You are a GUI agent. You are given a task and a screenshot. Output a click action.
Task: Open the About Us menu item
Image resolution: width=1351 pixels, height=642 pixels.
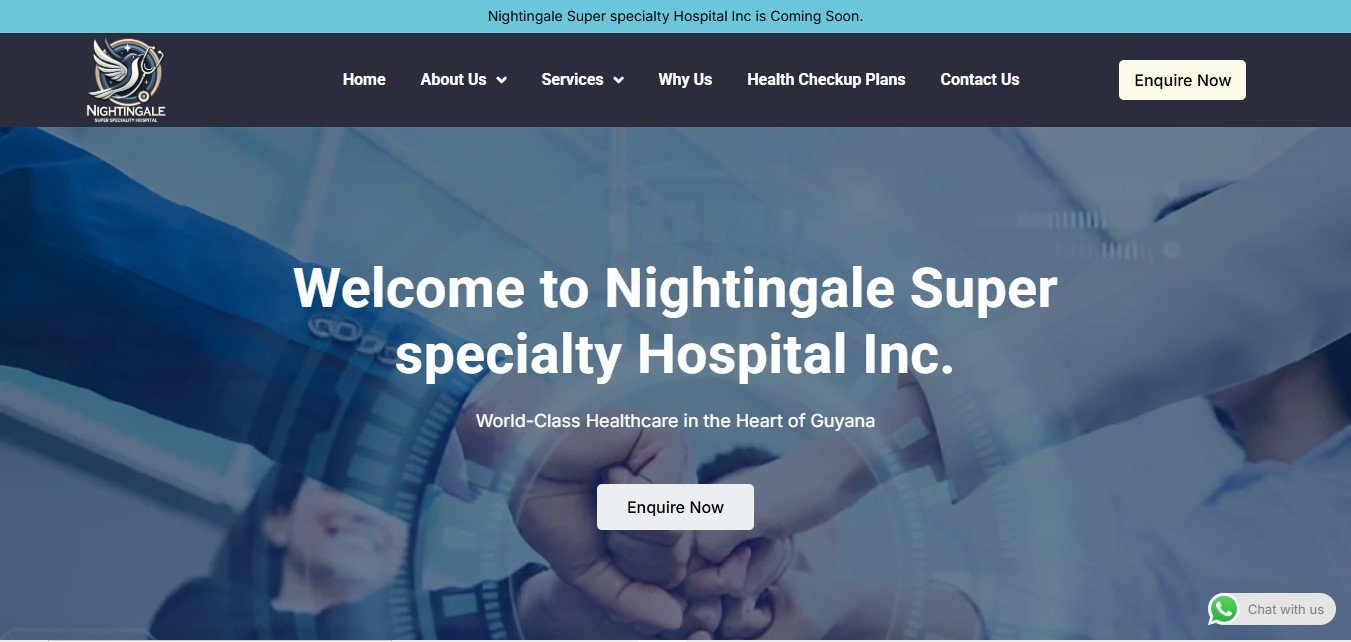tap(453, 80)
